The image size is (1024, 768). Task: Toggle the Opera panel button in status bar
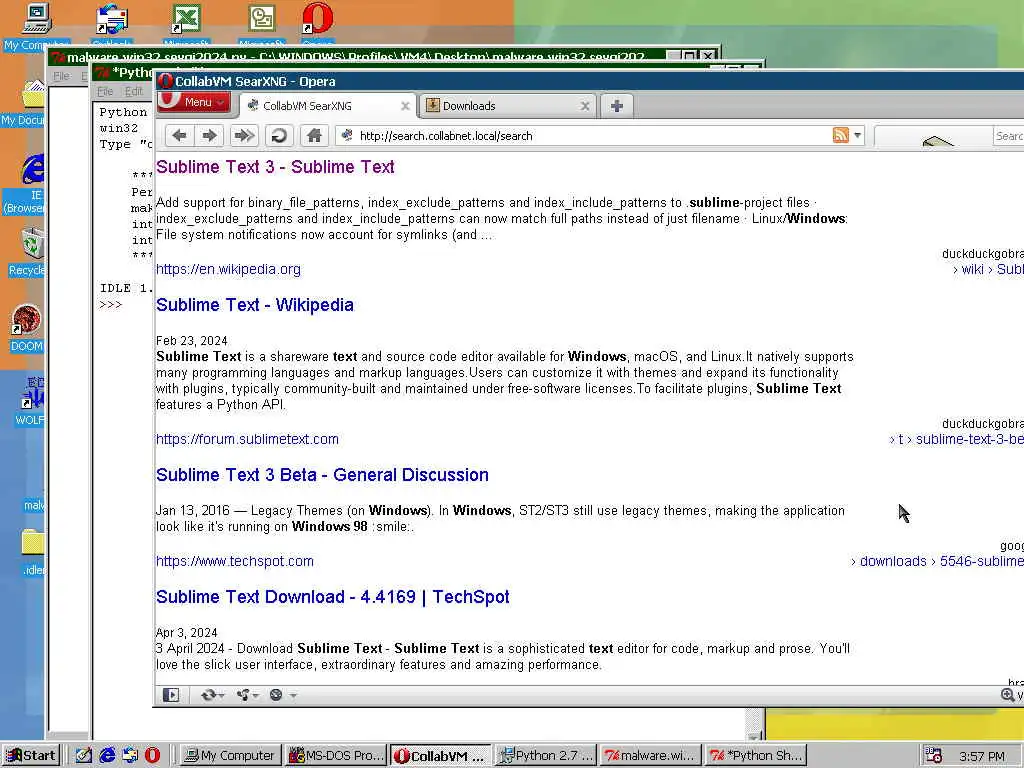point(171,695)
